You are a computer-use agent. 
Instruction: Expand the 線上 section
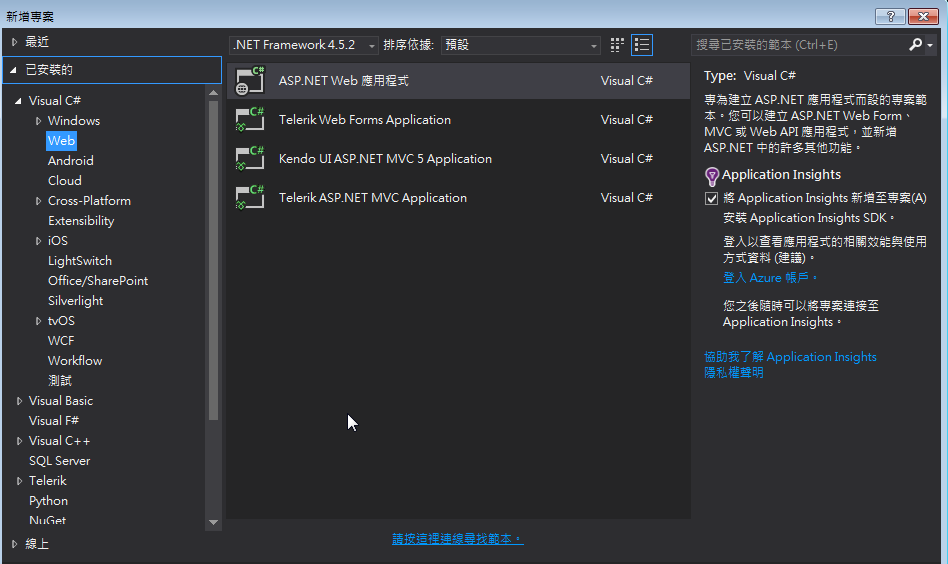[x=15, y=544]
